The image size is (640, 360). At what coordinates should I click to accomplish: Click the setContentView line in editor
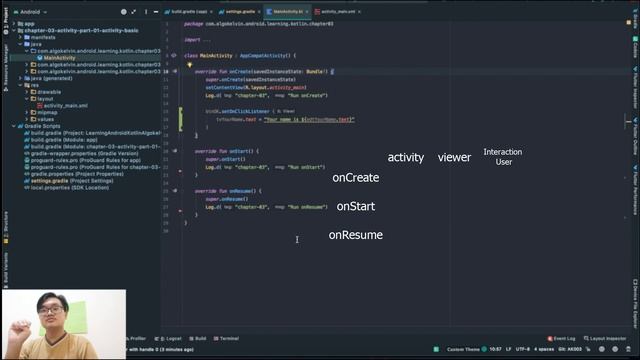click(x=256, y=87)
